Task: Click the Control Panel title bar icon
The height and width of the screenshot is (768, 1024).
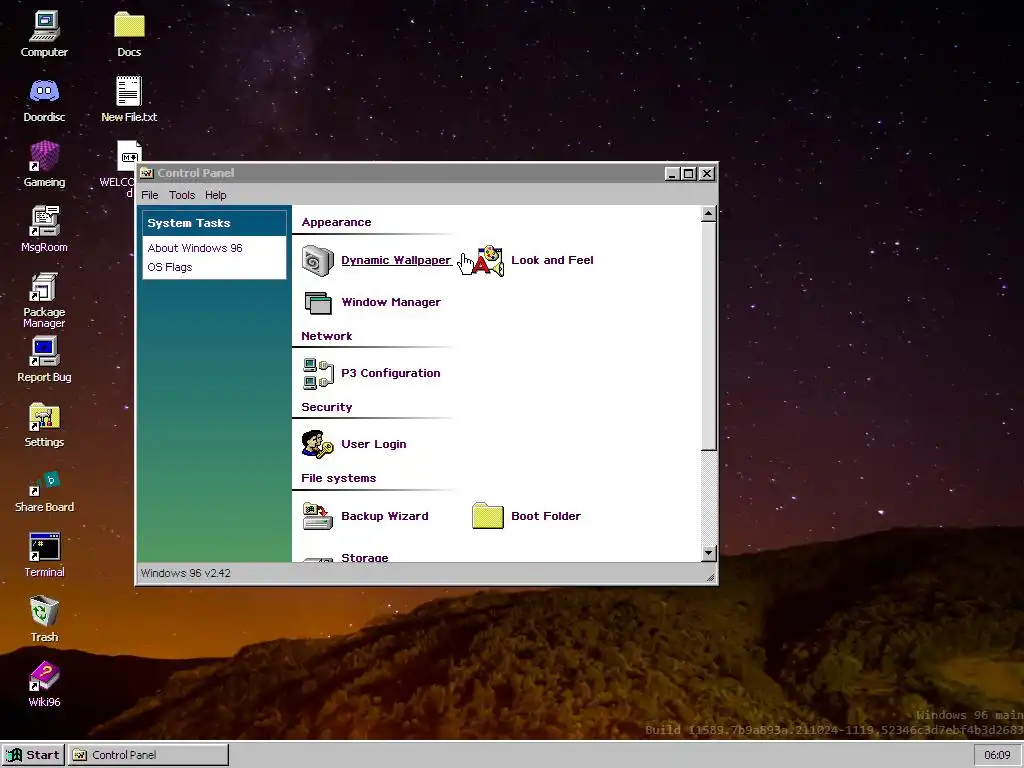Action: coord(147,174)
